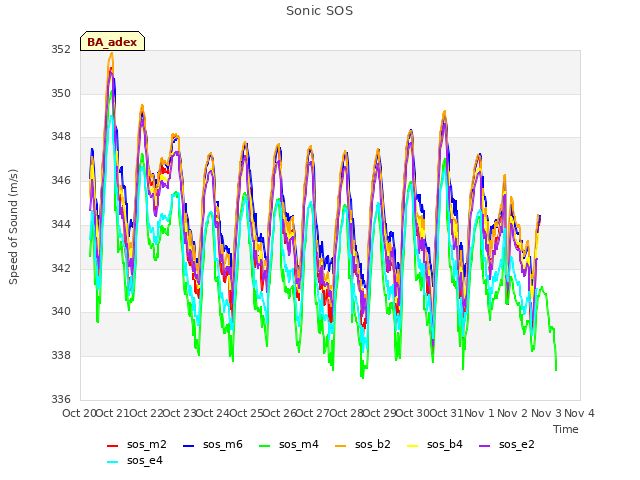Select the sos_m2 legend label
This screenshot has height=480, width=640.
click(147, 444)
